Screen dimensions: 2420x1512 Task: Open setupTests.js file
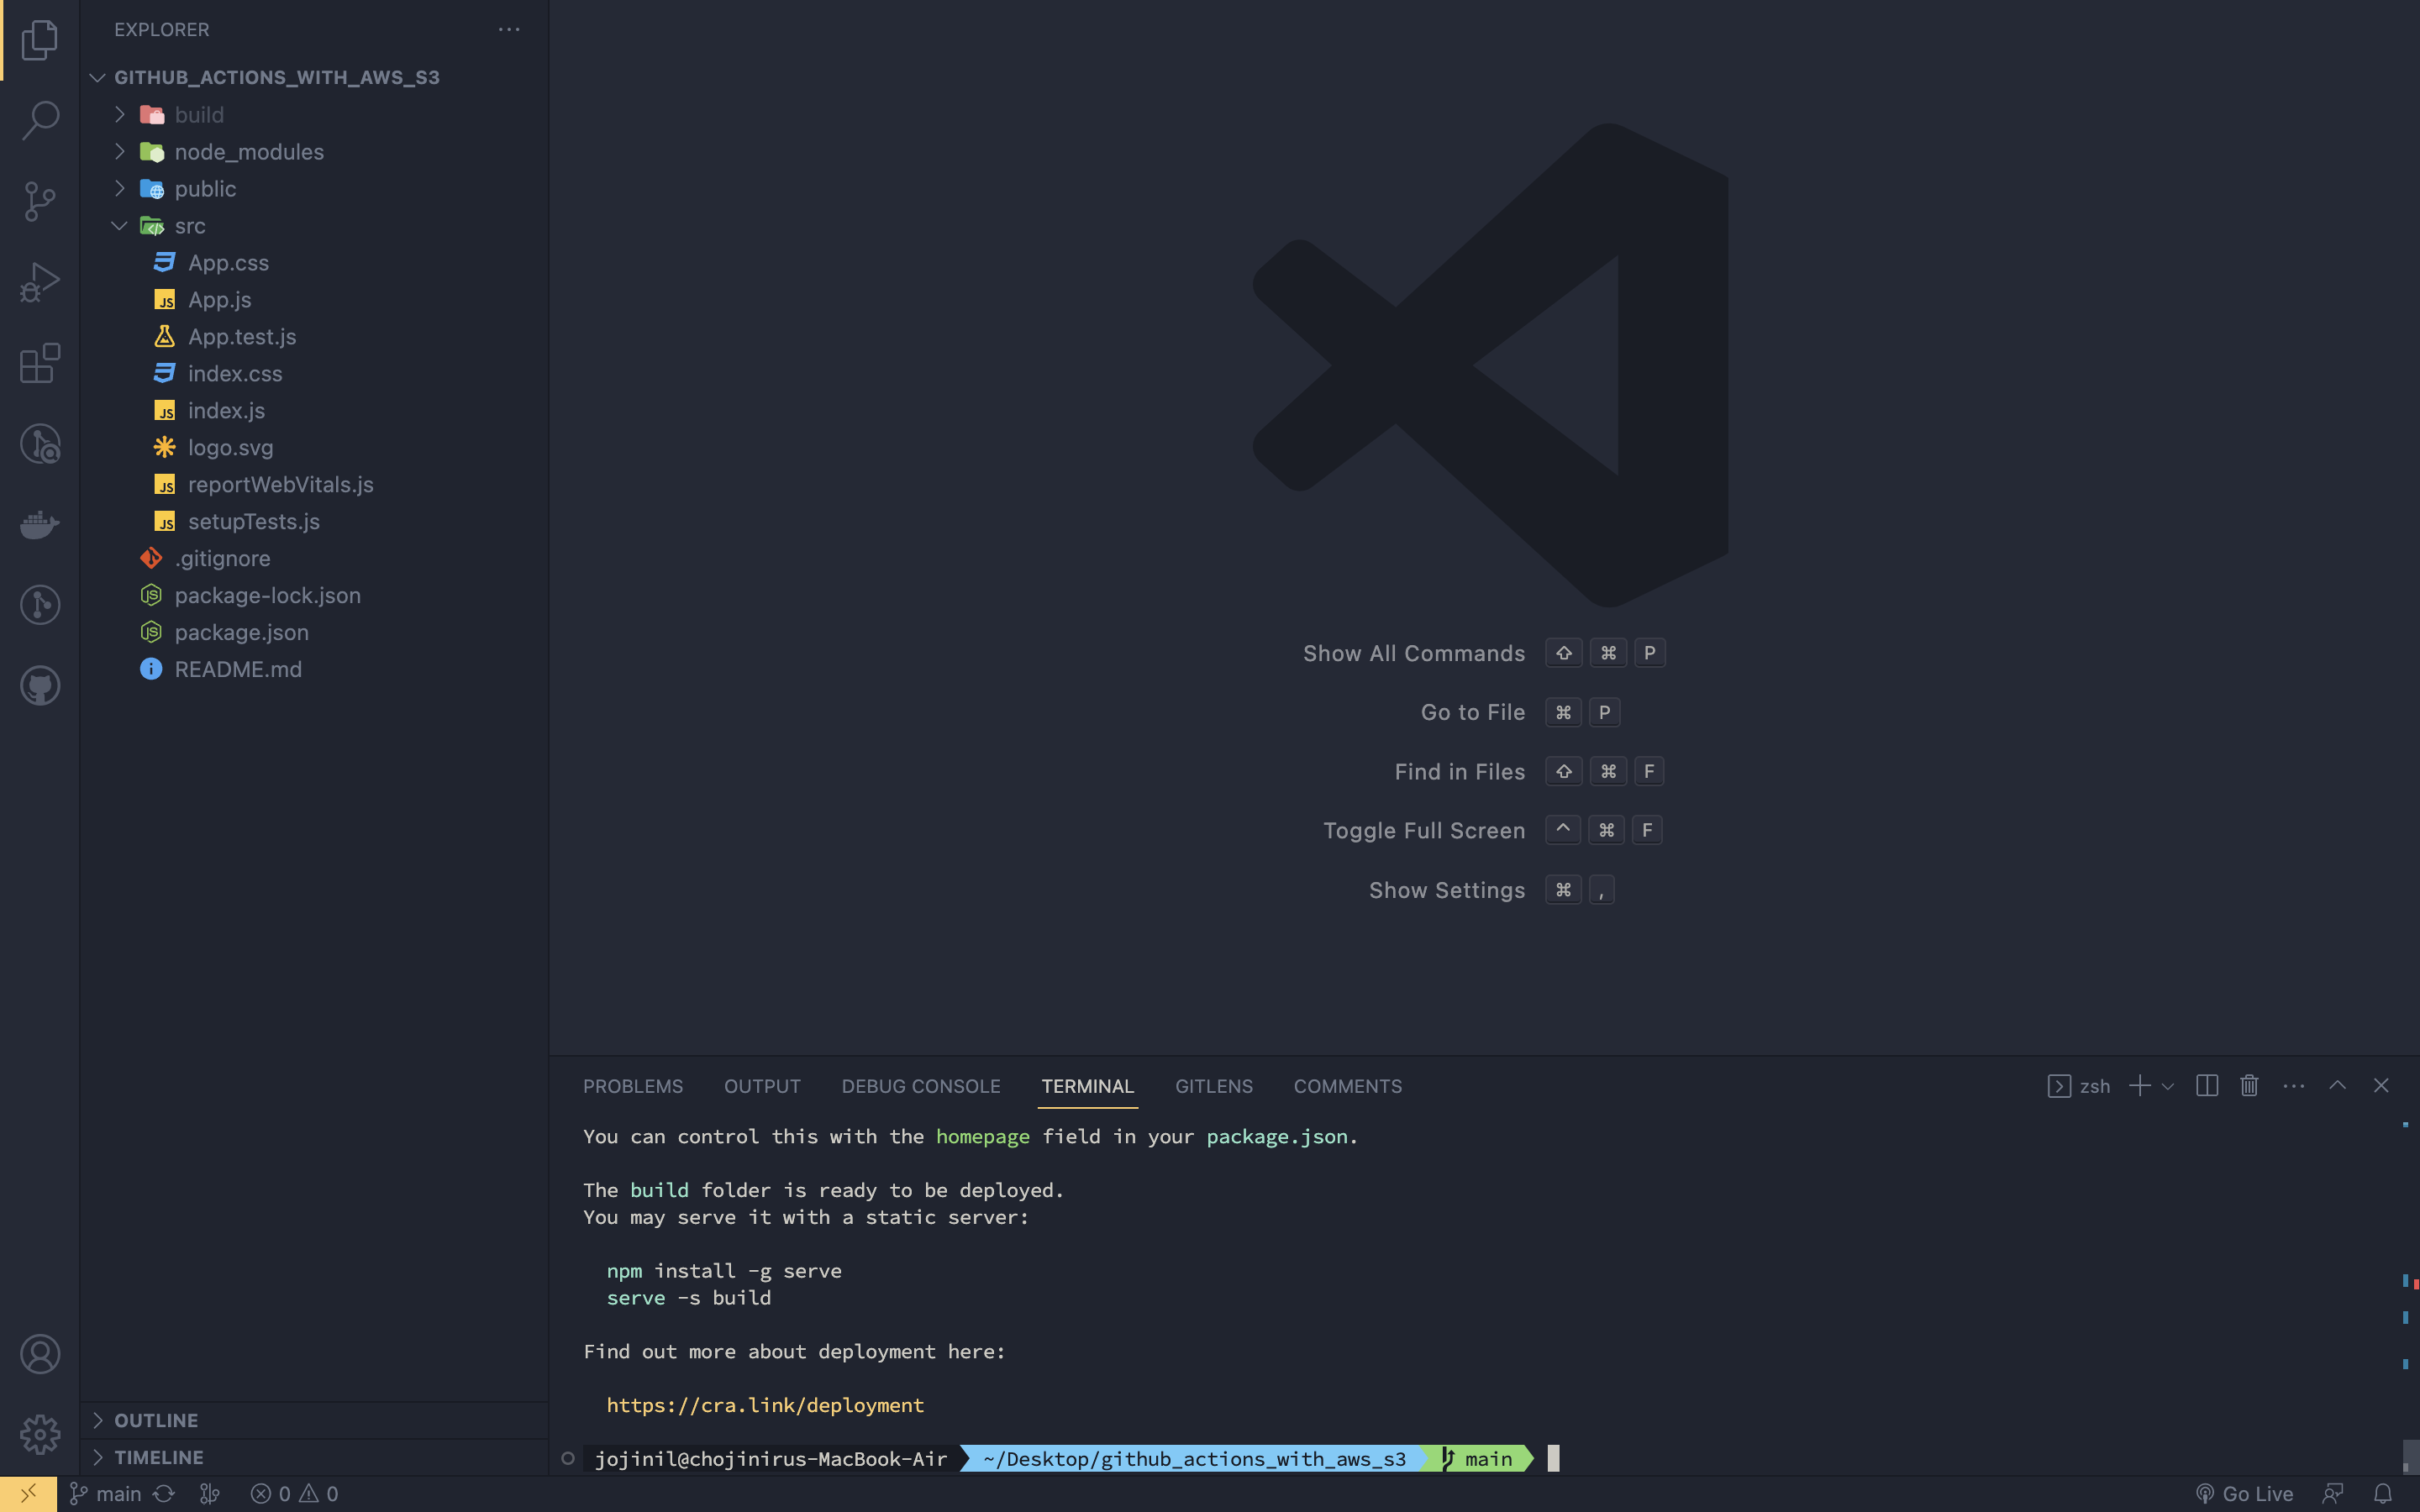tap(314, 522)
